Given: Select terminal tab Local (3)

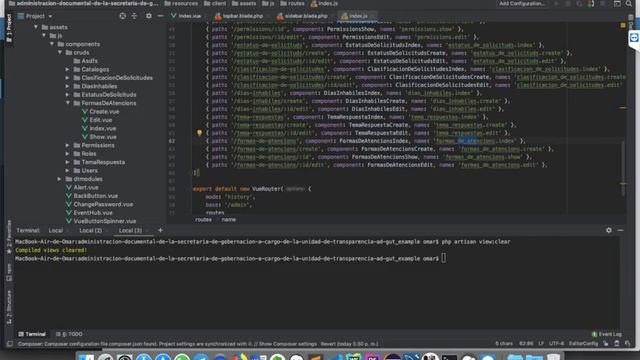Looking at the screenshot, I should [x=130, y=231].
